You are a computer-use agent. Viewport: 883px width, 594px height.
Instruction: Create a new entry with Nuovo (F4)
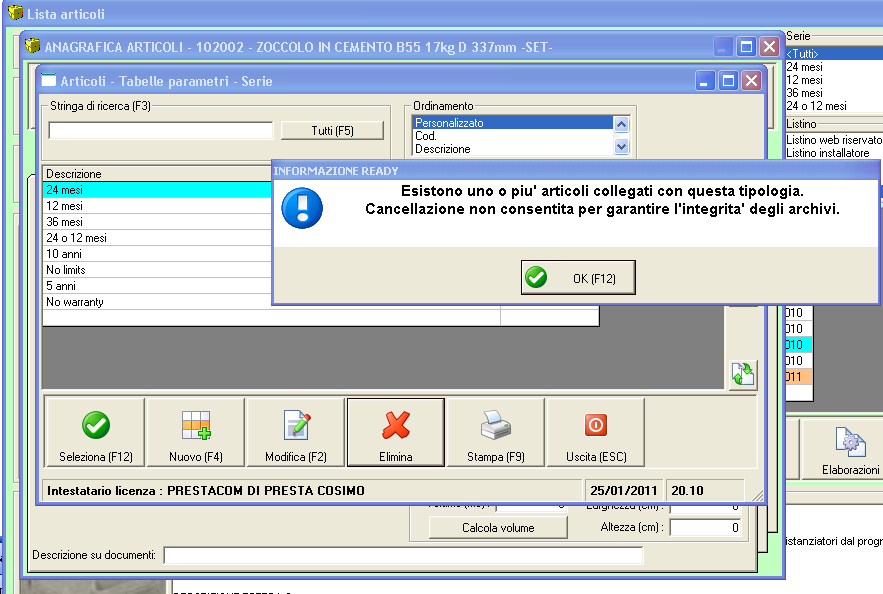click(x=195, y=432)
